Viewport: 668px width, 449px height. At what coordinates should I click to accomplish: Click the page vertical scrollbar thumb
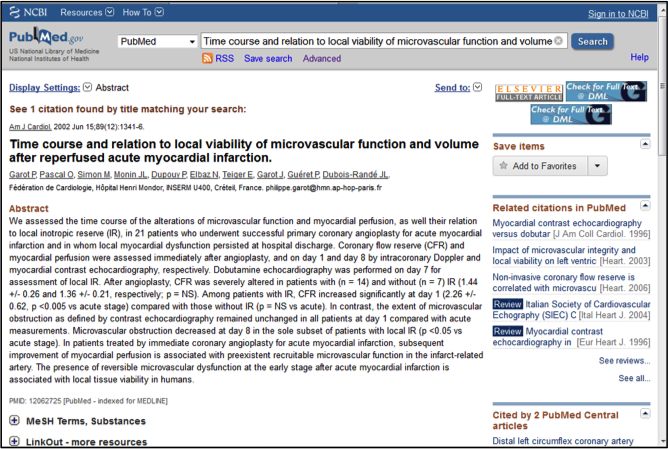(x=662, y=85)
